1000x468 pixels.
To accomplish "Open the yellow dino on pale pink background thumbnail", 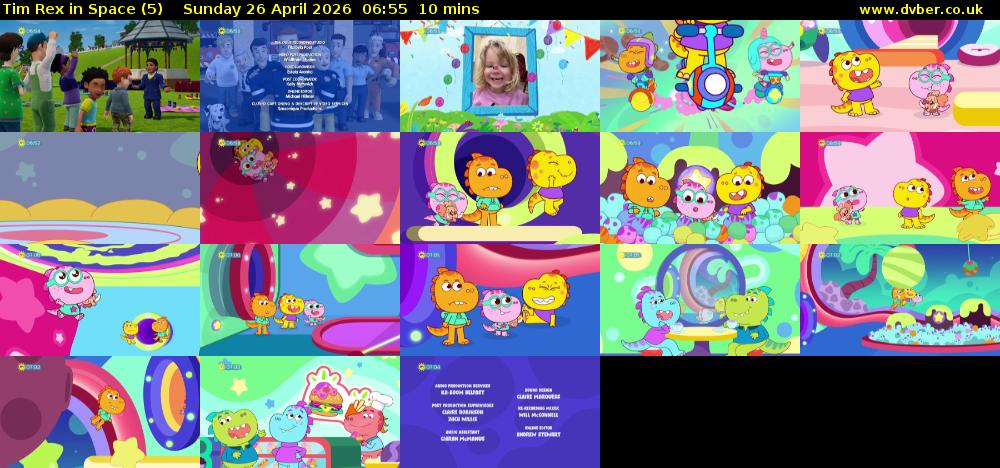I will [900, 76].
